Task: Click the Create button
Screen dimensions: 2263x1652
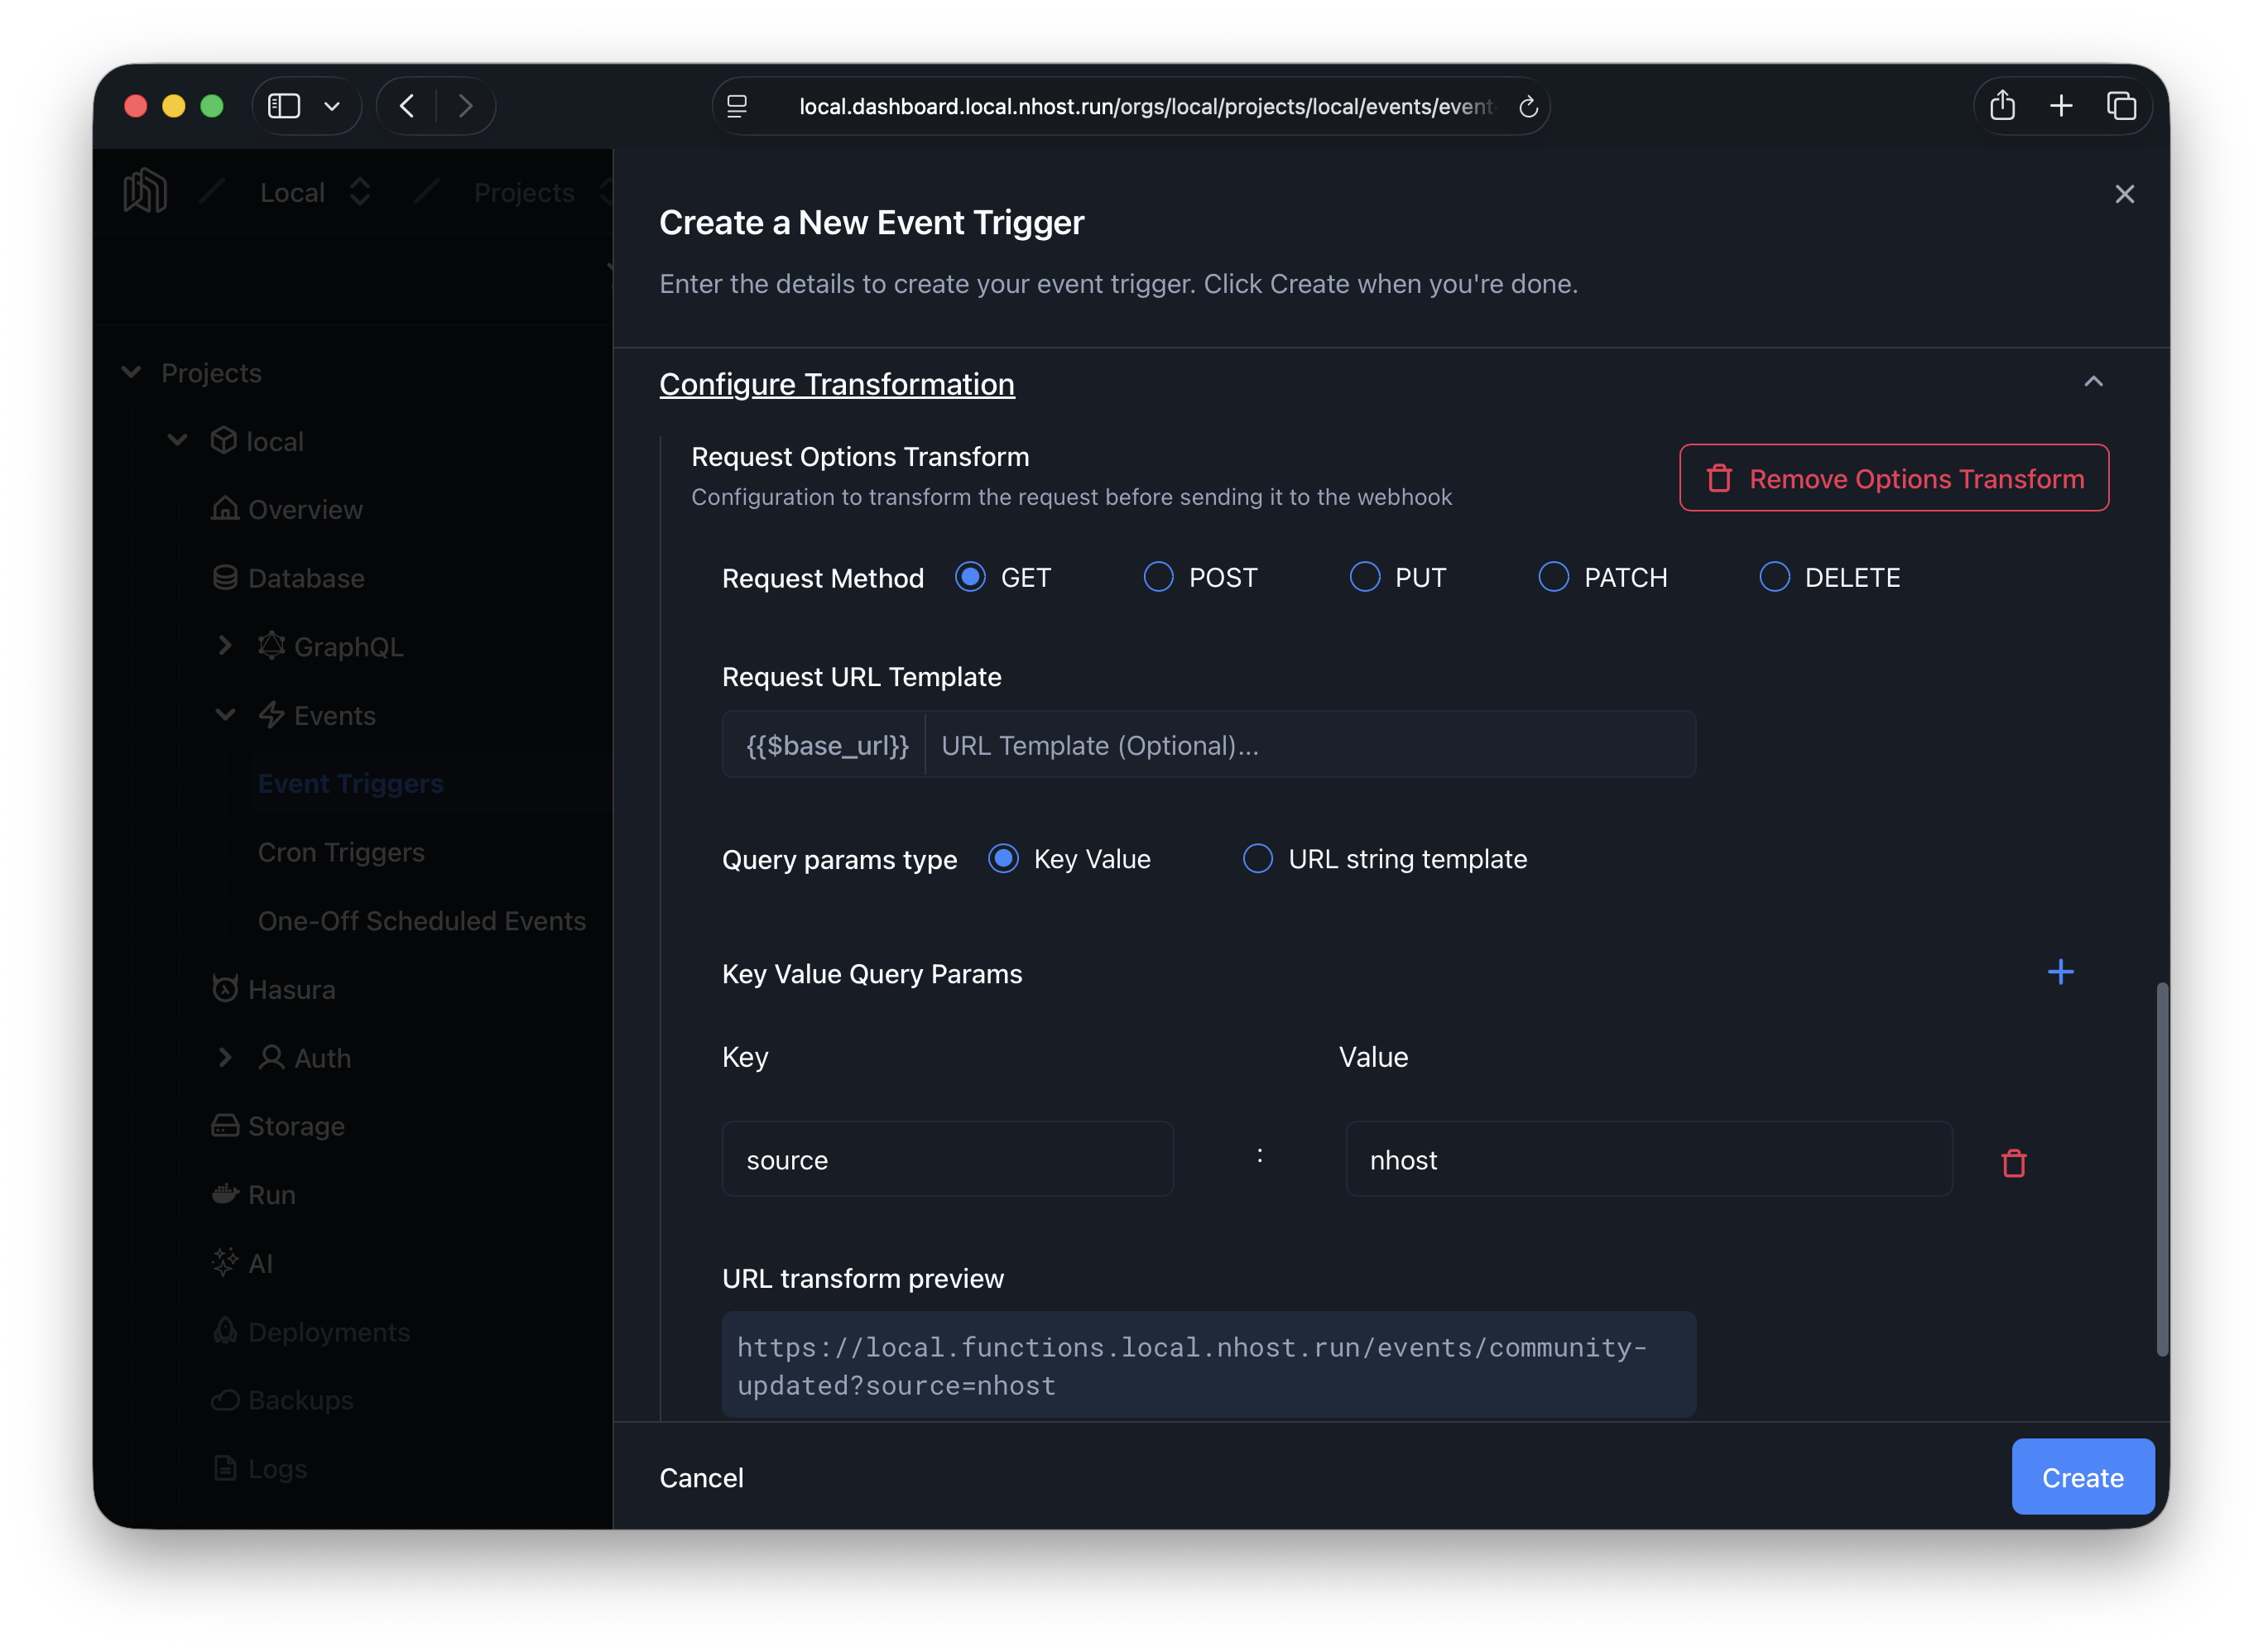Action: click(2083, 1477)
